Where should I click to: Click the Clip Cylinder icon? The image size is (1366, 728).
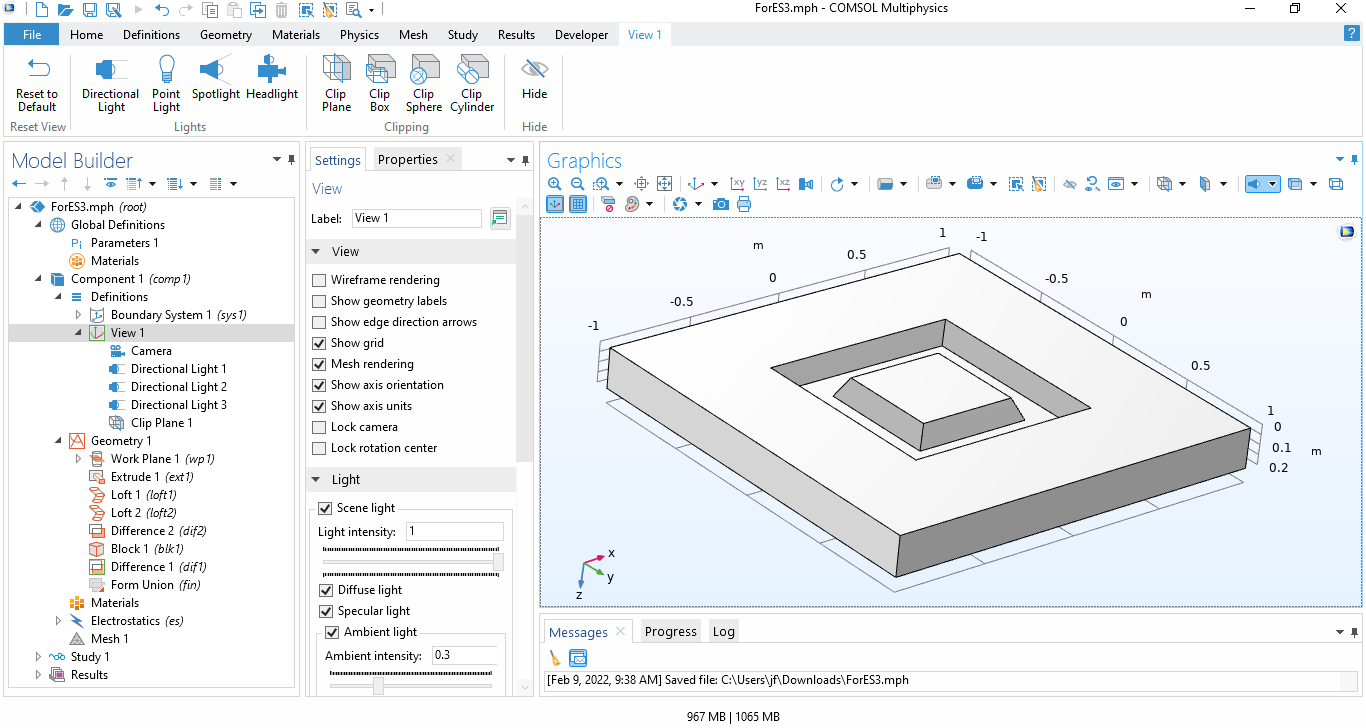point(472,84)
